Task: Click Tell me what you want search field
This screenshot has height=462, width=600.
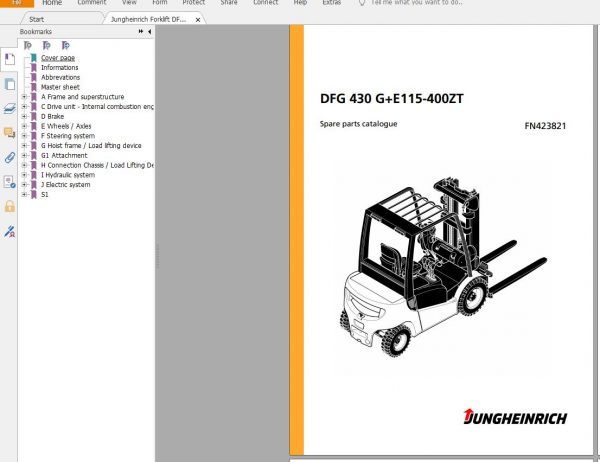Action: [417, 3]
